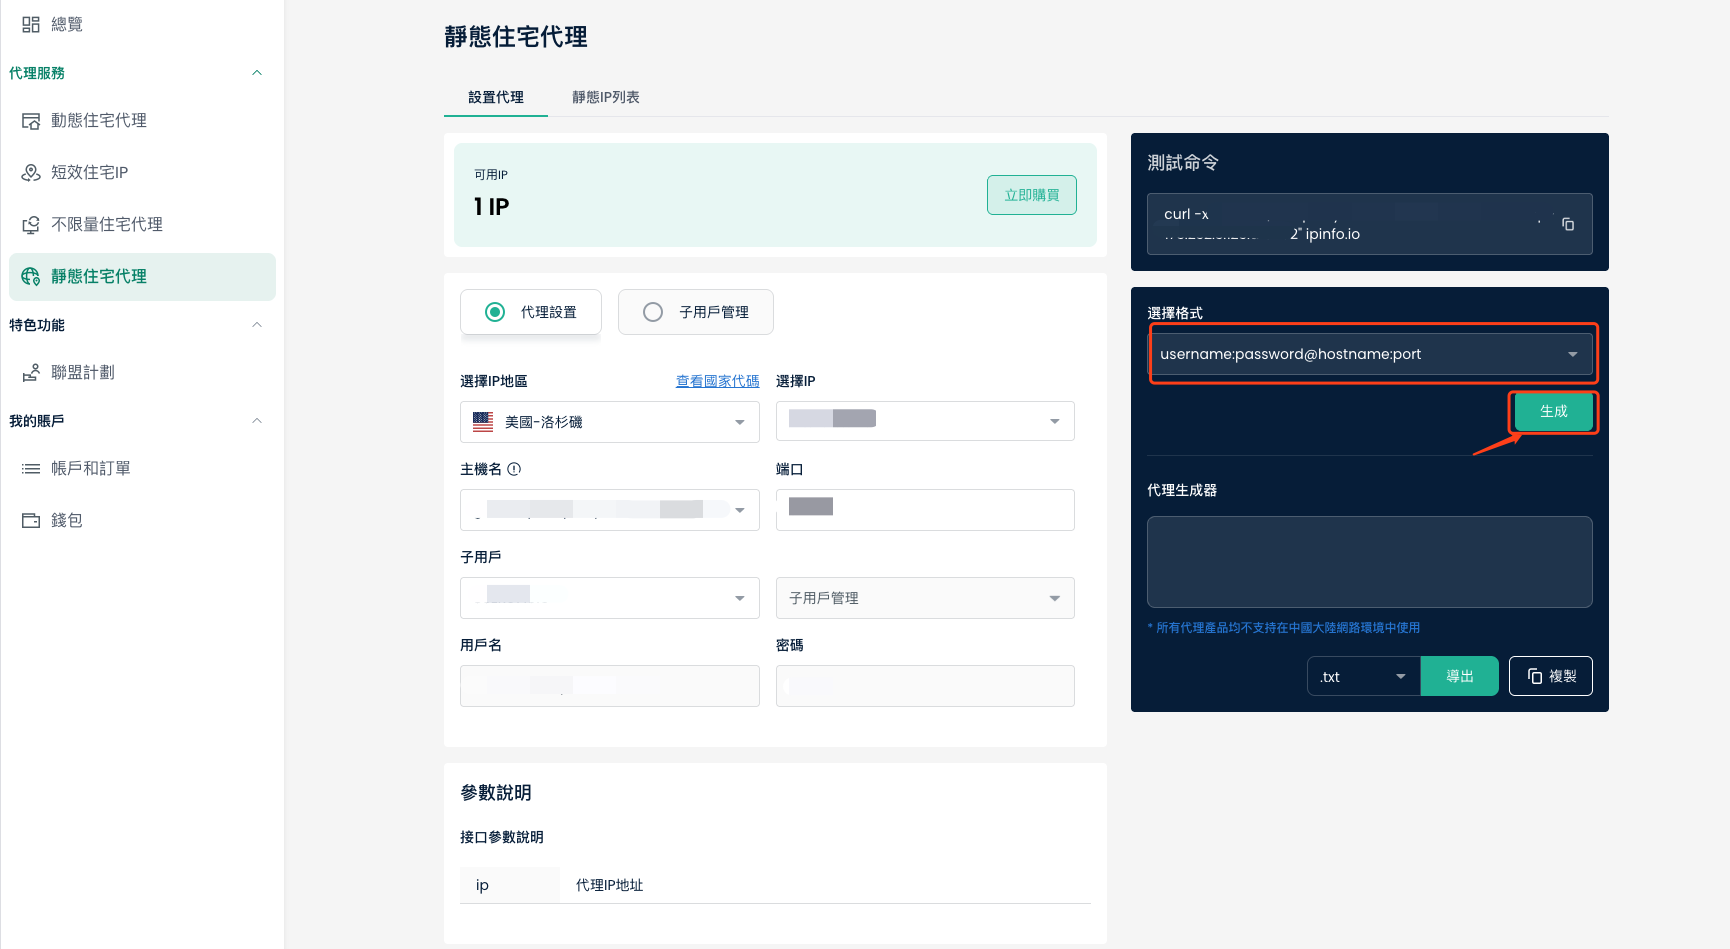Open the 聯盟計劃 affiliate page
The width and height of the screenshot is (1730, 949).
click(86, 372)
